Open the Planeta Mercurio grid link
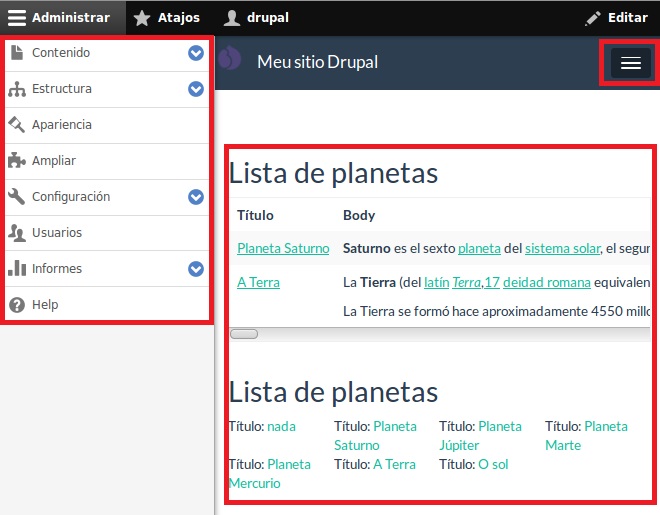Screen dimensions: 660x515 pos(270,474)
